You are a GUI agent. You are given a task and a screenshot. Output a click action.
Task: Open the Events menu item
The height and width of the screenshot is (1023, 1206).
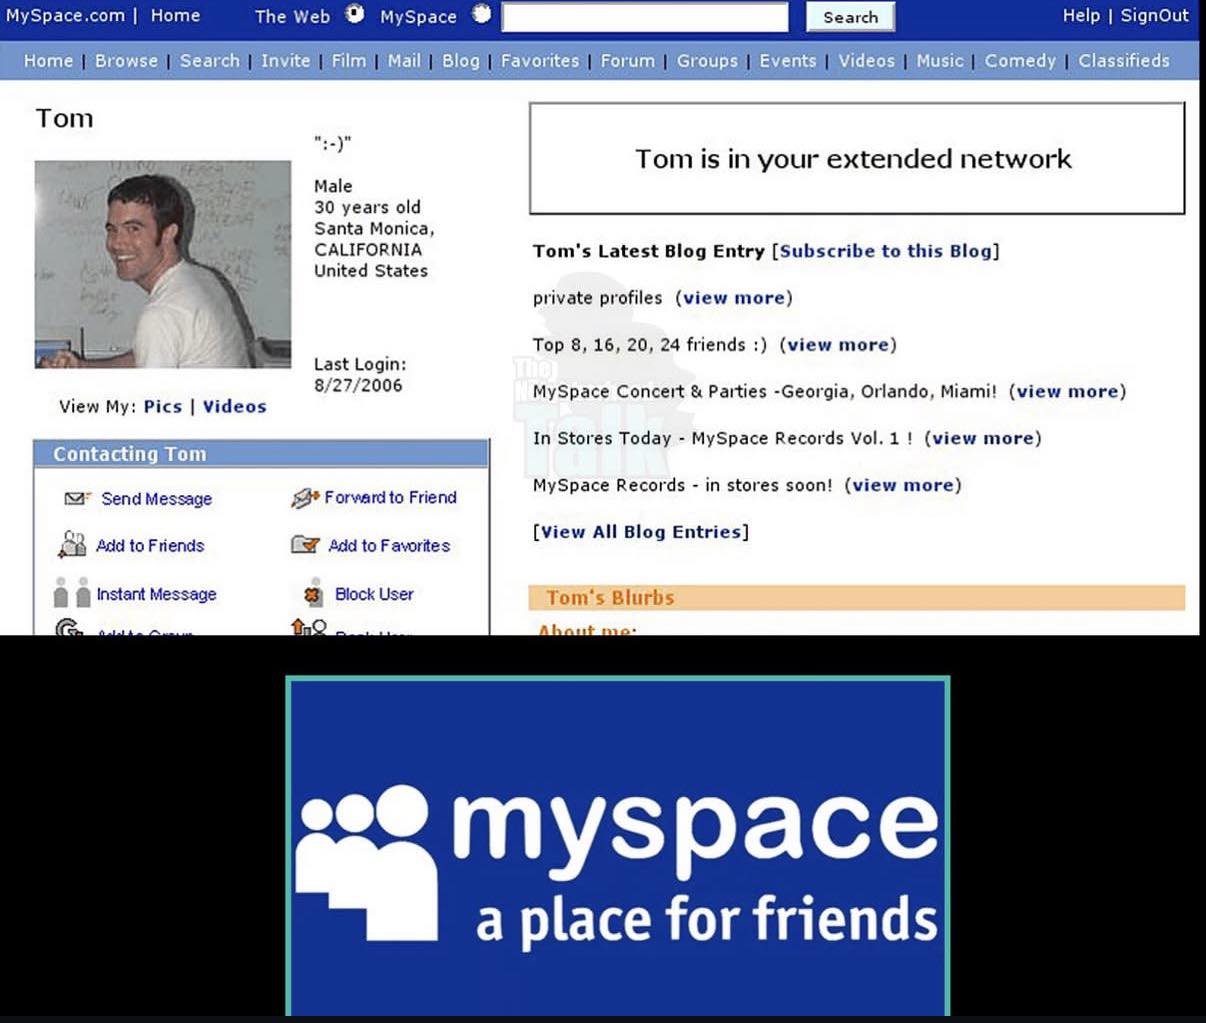(x=787, y=60)
